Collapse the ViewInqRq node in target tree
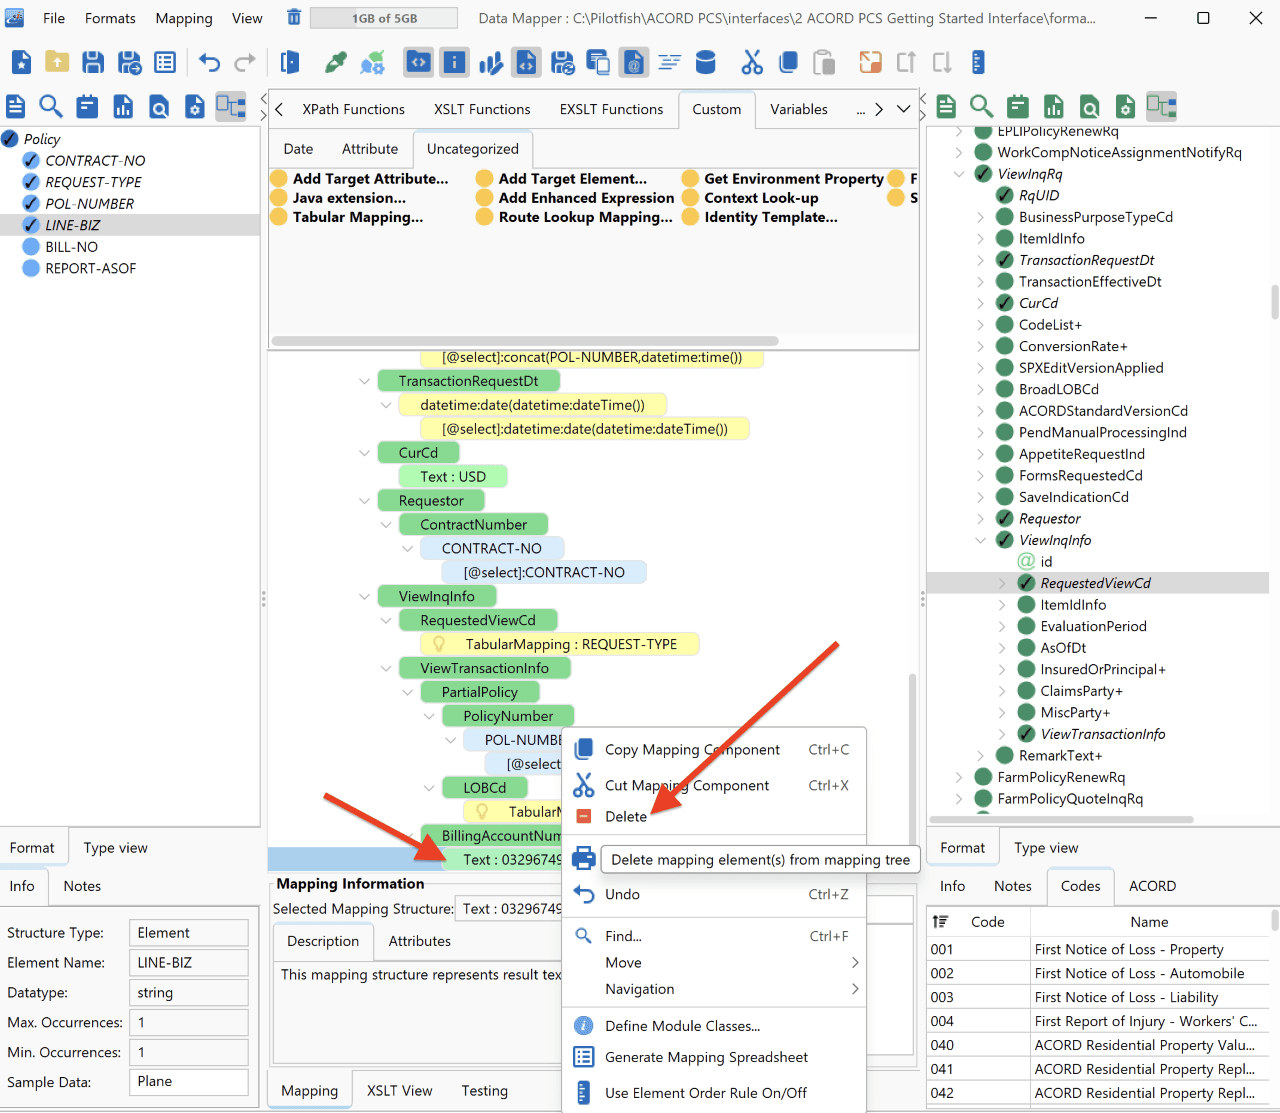 [x=959, y=174]
